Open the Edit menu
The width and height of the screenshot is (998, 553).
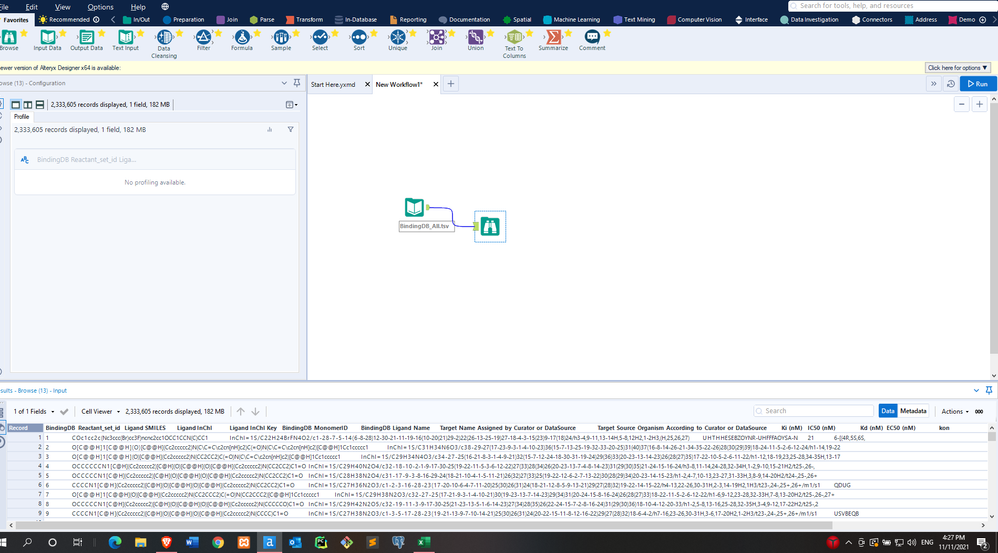(x=31, y=7)
